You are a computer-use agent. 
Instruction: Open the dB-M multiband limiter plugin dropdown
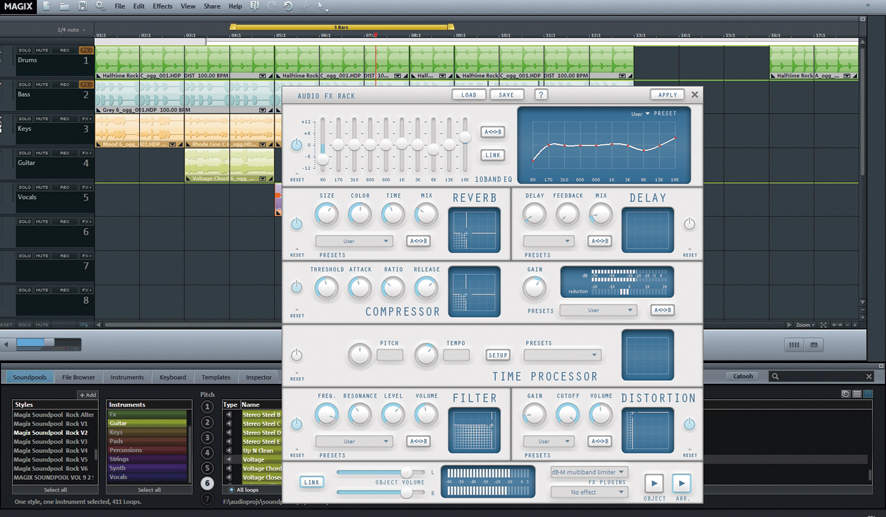(588, 472)
